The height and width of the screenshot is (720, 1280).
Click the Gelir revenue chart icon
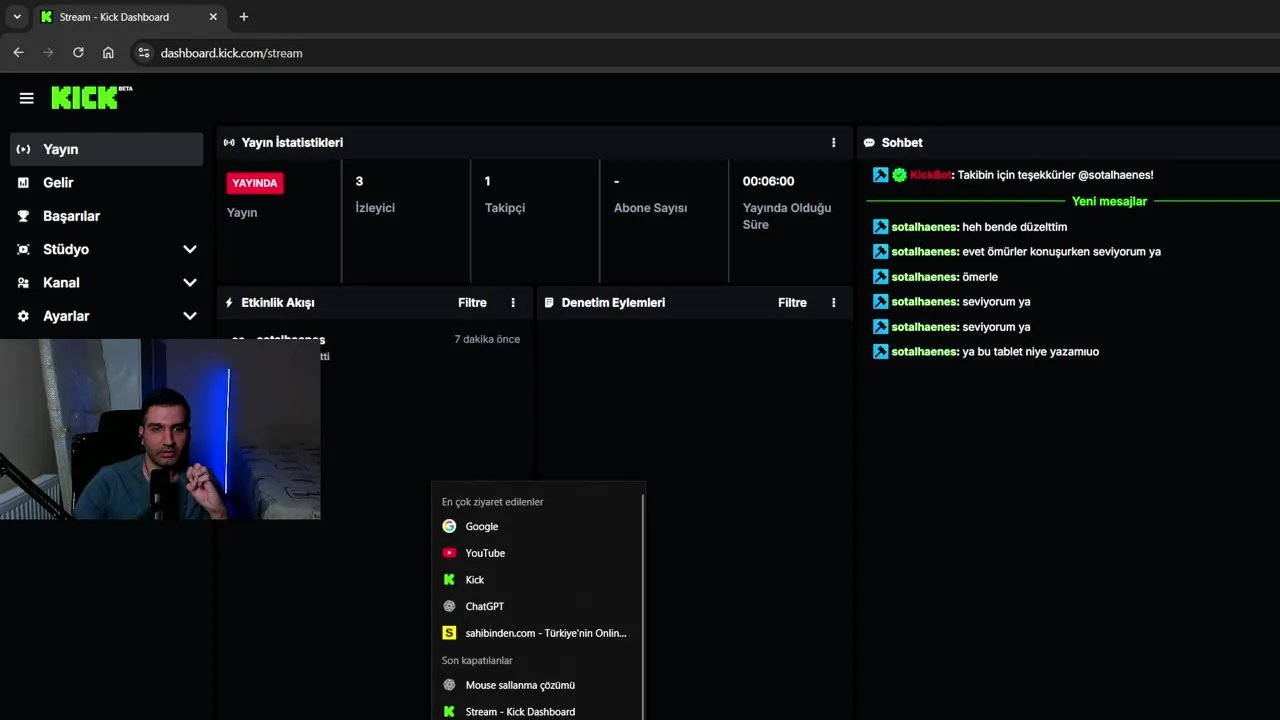[x=23, y=182]
